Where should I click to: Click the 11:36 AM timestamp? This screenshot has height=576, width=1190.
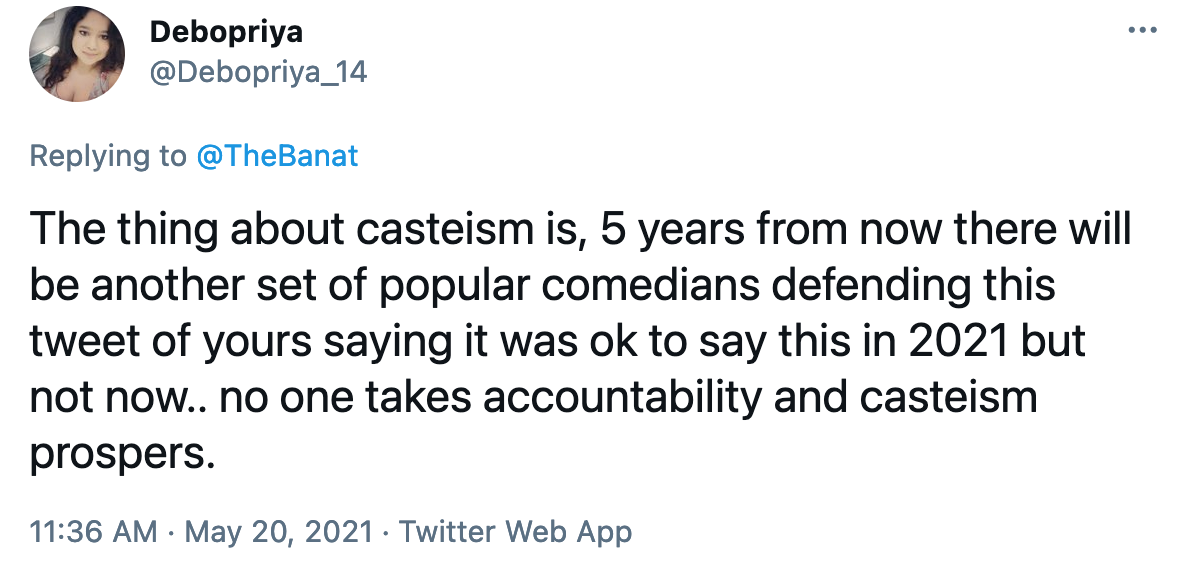pyautogui.click(x=93, y=532)
